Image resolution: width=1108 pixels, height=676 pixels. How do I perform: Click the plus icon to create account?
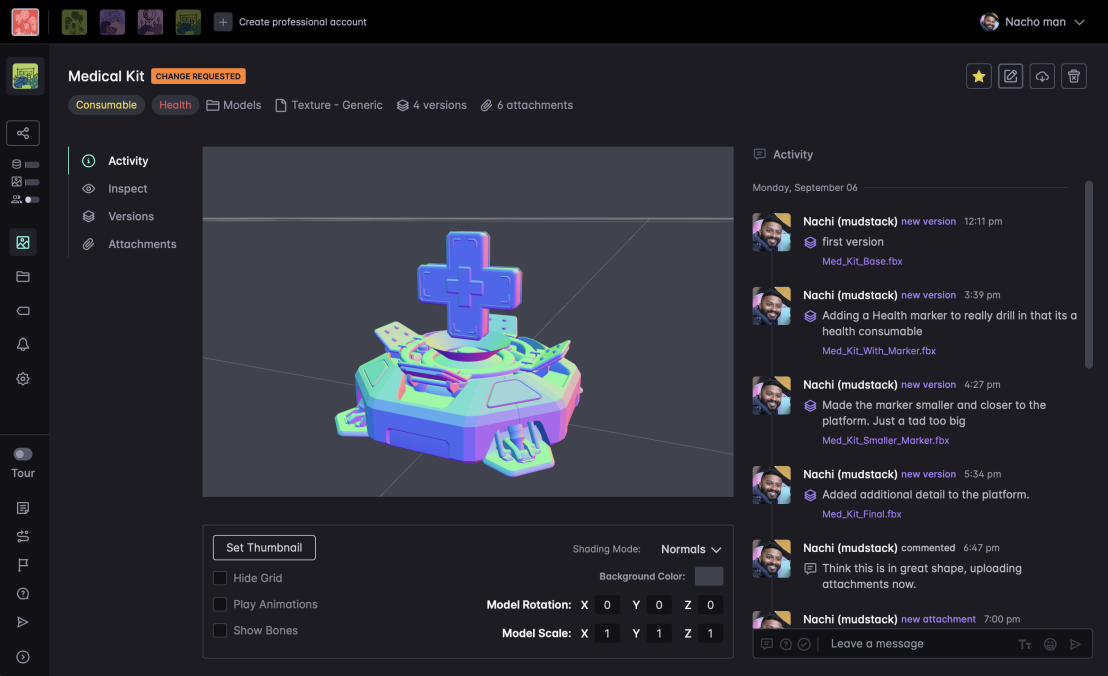point(223,22)
